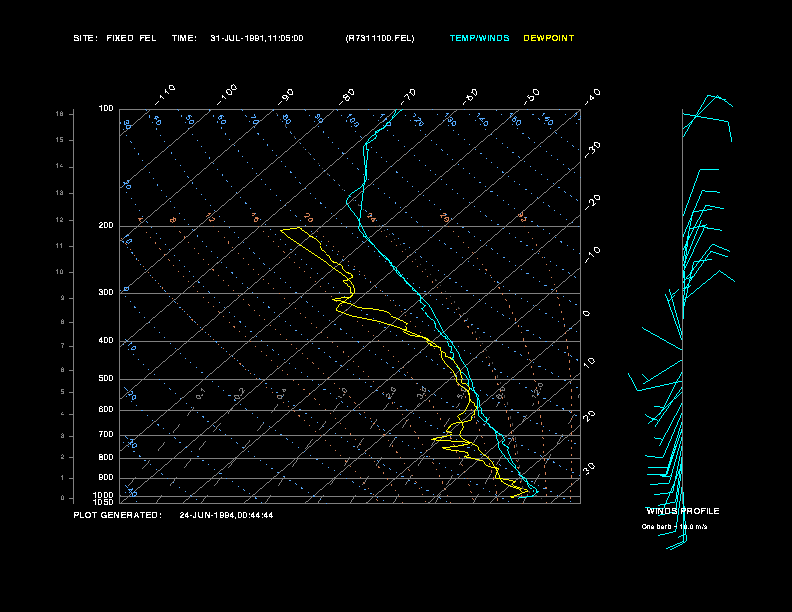Click the '-90' temperature axis label
Image resolution: width=792 pixels, height=612 pixels.
pos(286,97)
